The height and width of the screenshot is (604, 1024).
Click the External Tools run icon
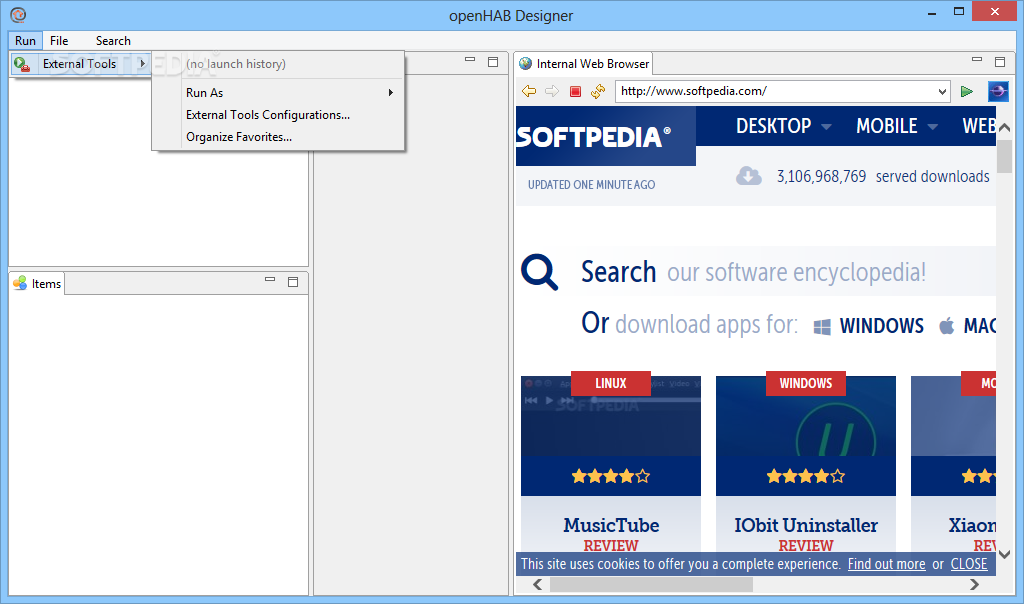tap(22, 64)
